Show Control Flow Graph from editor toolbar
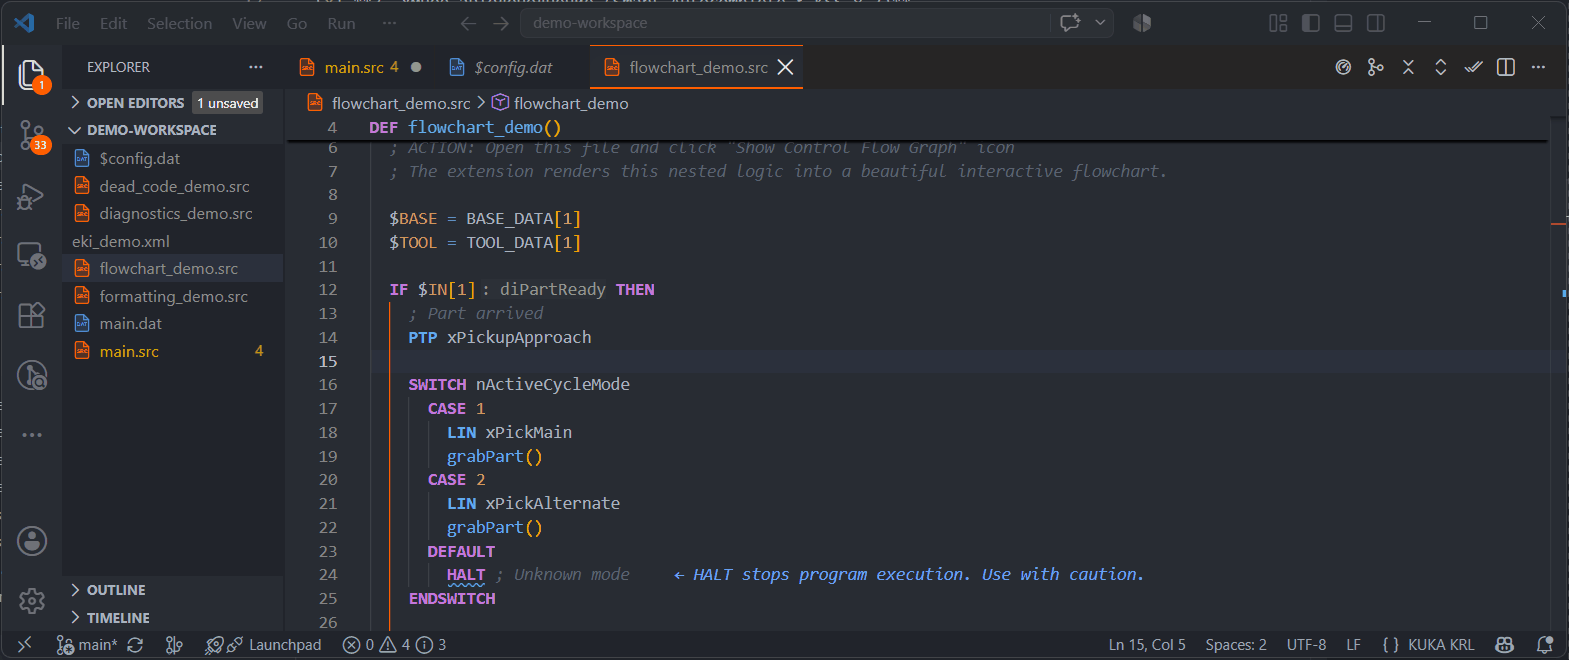The height and width of the screenshot is (660, 1569). [1376, 67]
